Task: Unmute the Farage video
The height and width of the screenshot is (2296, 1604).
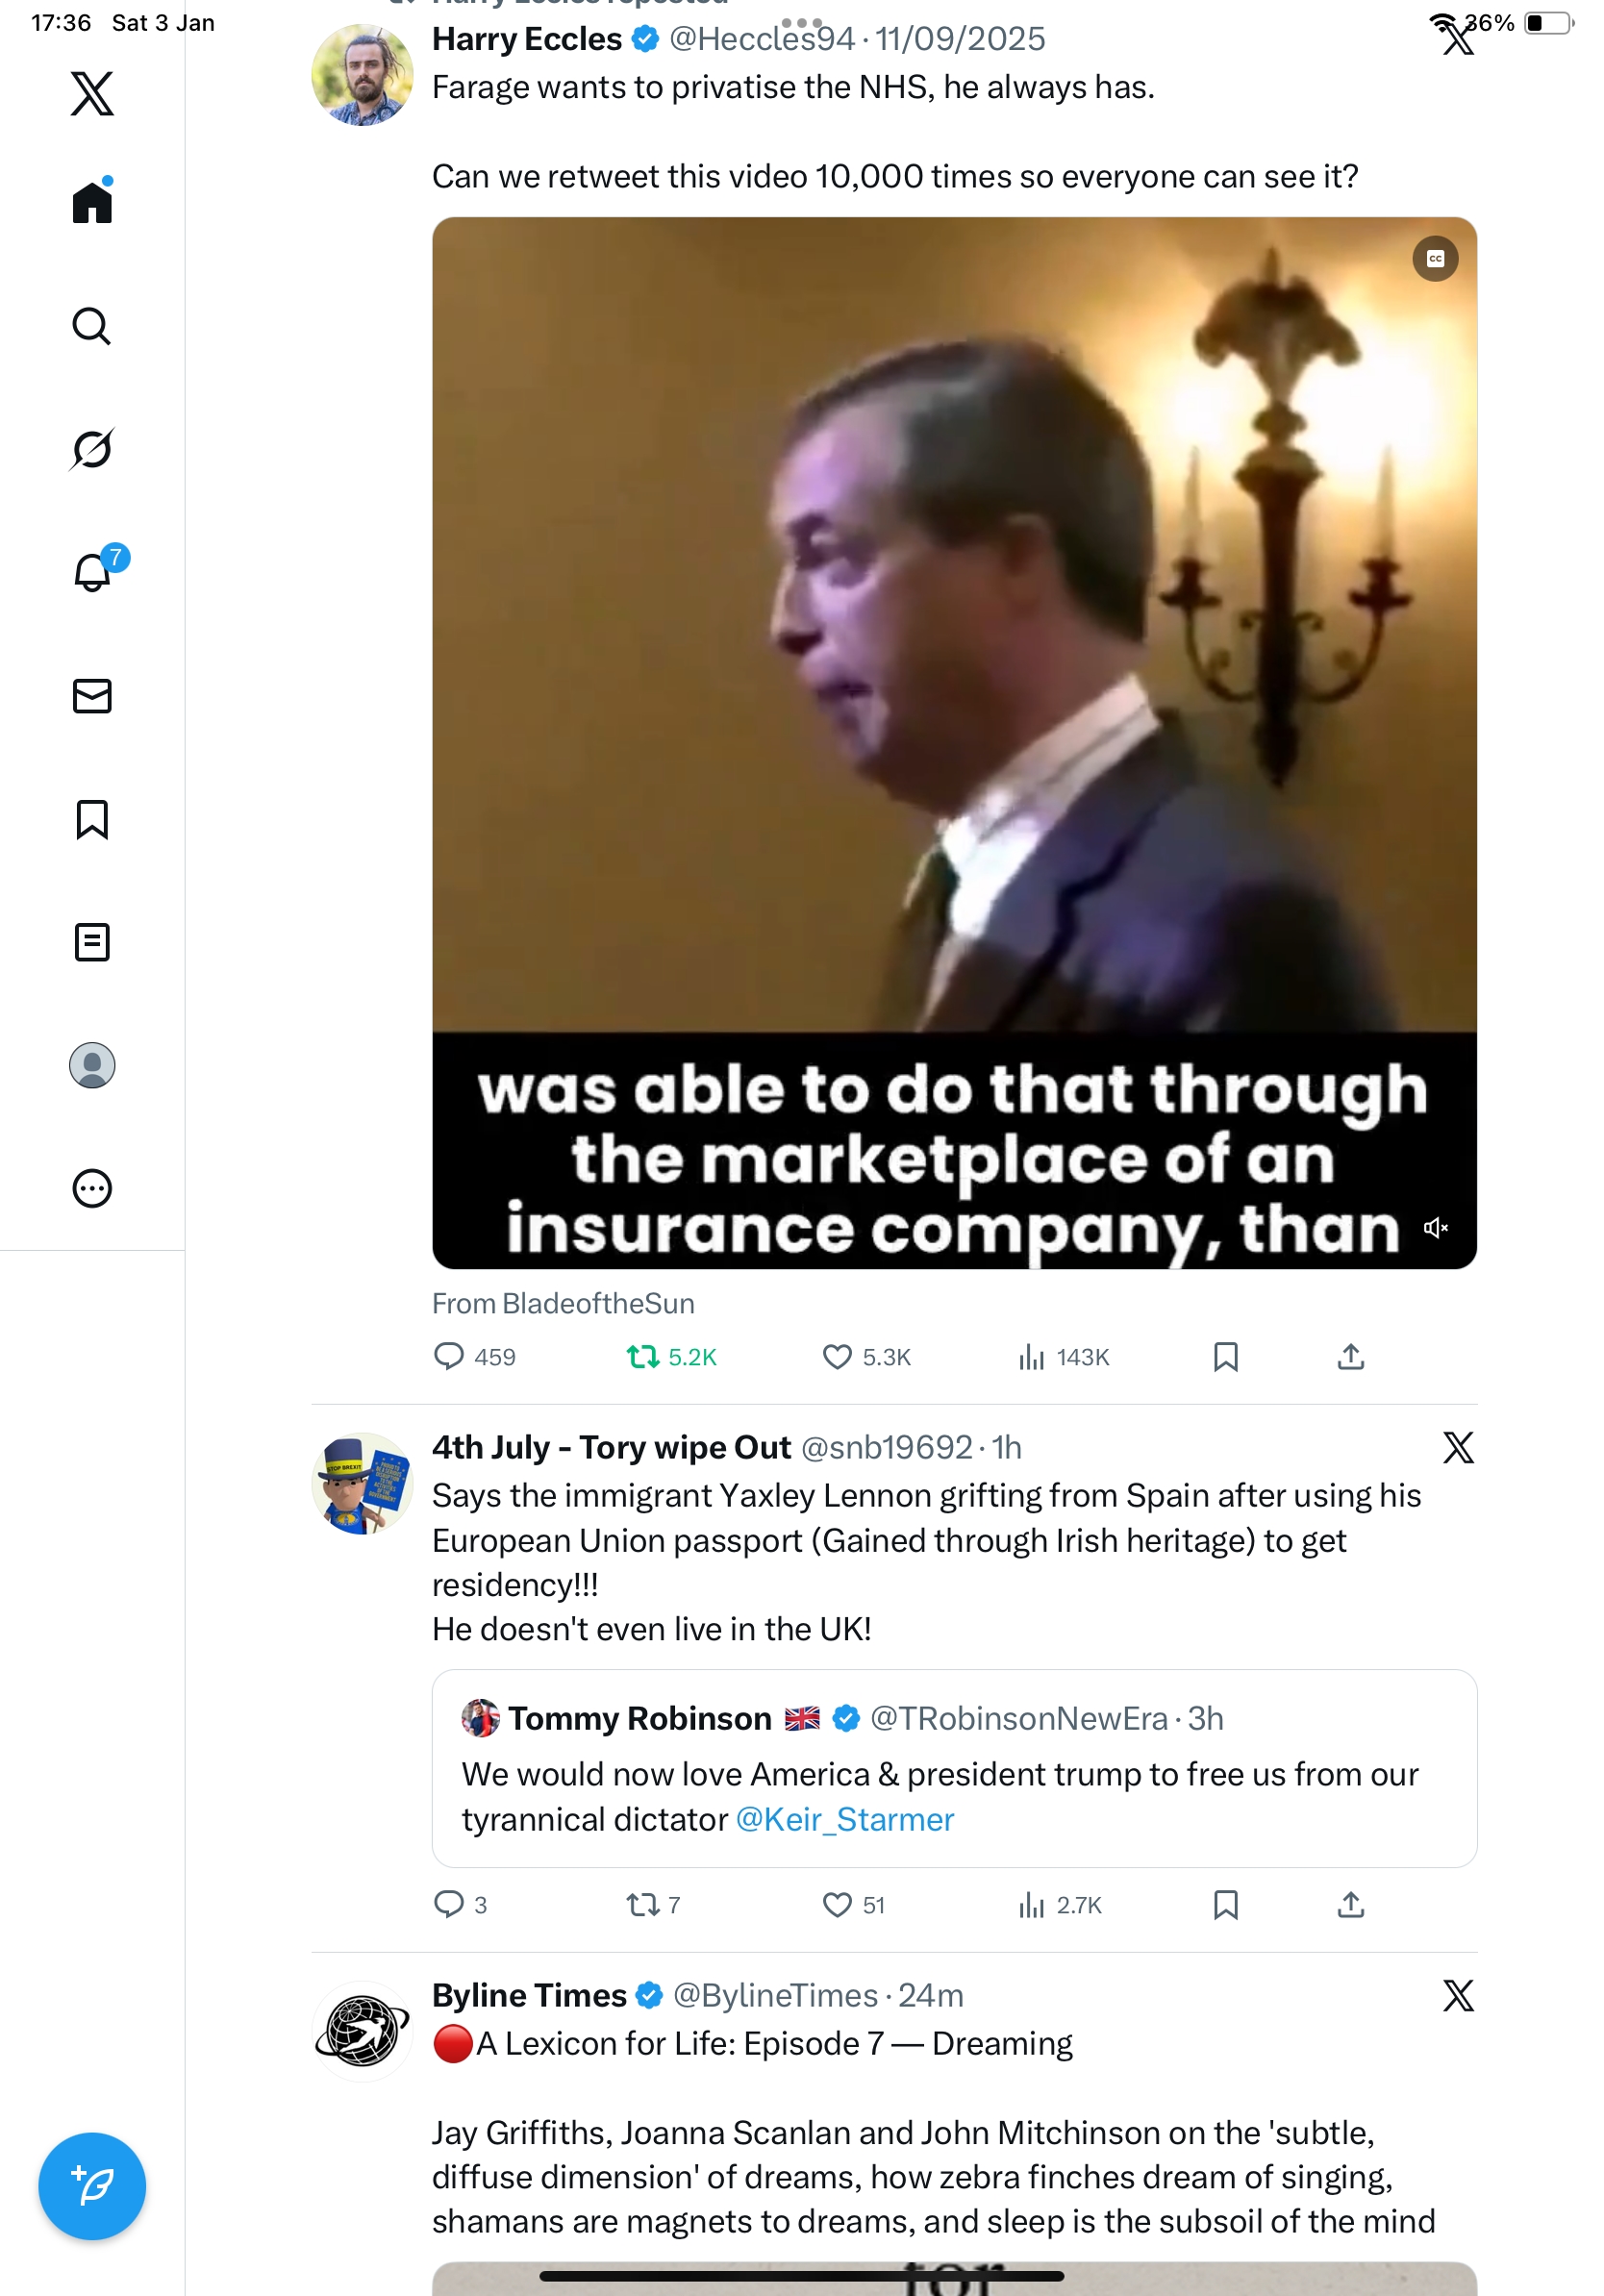Action: click(x=1435, y=1227)
